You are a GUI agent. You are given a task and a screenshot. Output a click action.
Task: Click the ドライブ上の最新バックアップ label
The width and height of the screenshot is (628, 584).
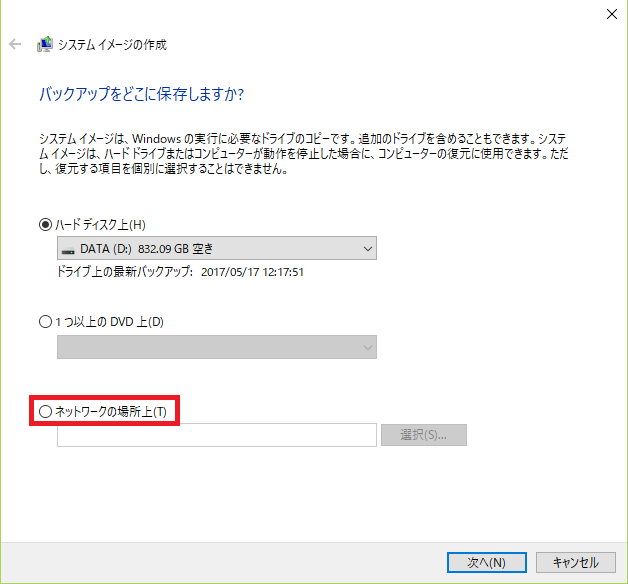pos(125,272)
